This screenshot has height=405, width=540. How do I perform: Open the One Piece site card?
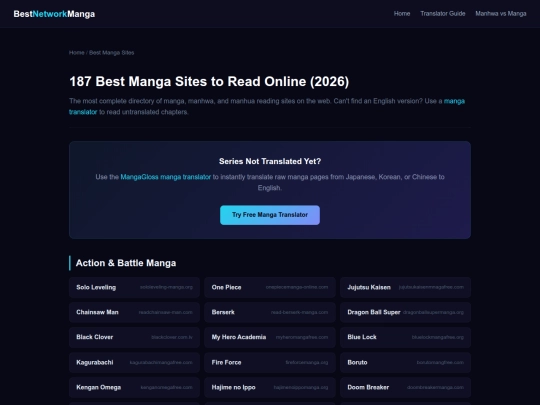(x=270, y=287)
